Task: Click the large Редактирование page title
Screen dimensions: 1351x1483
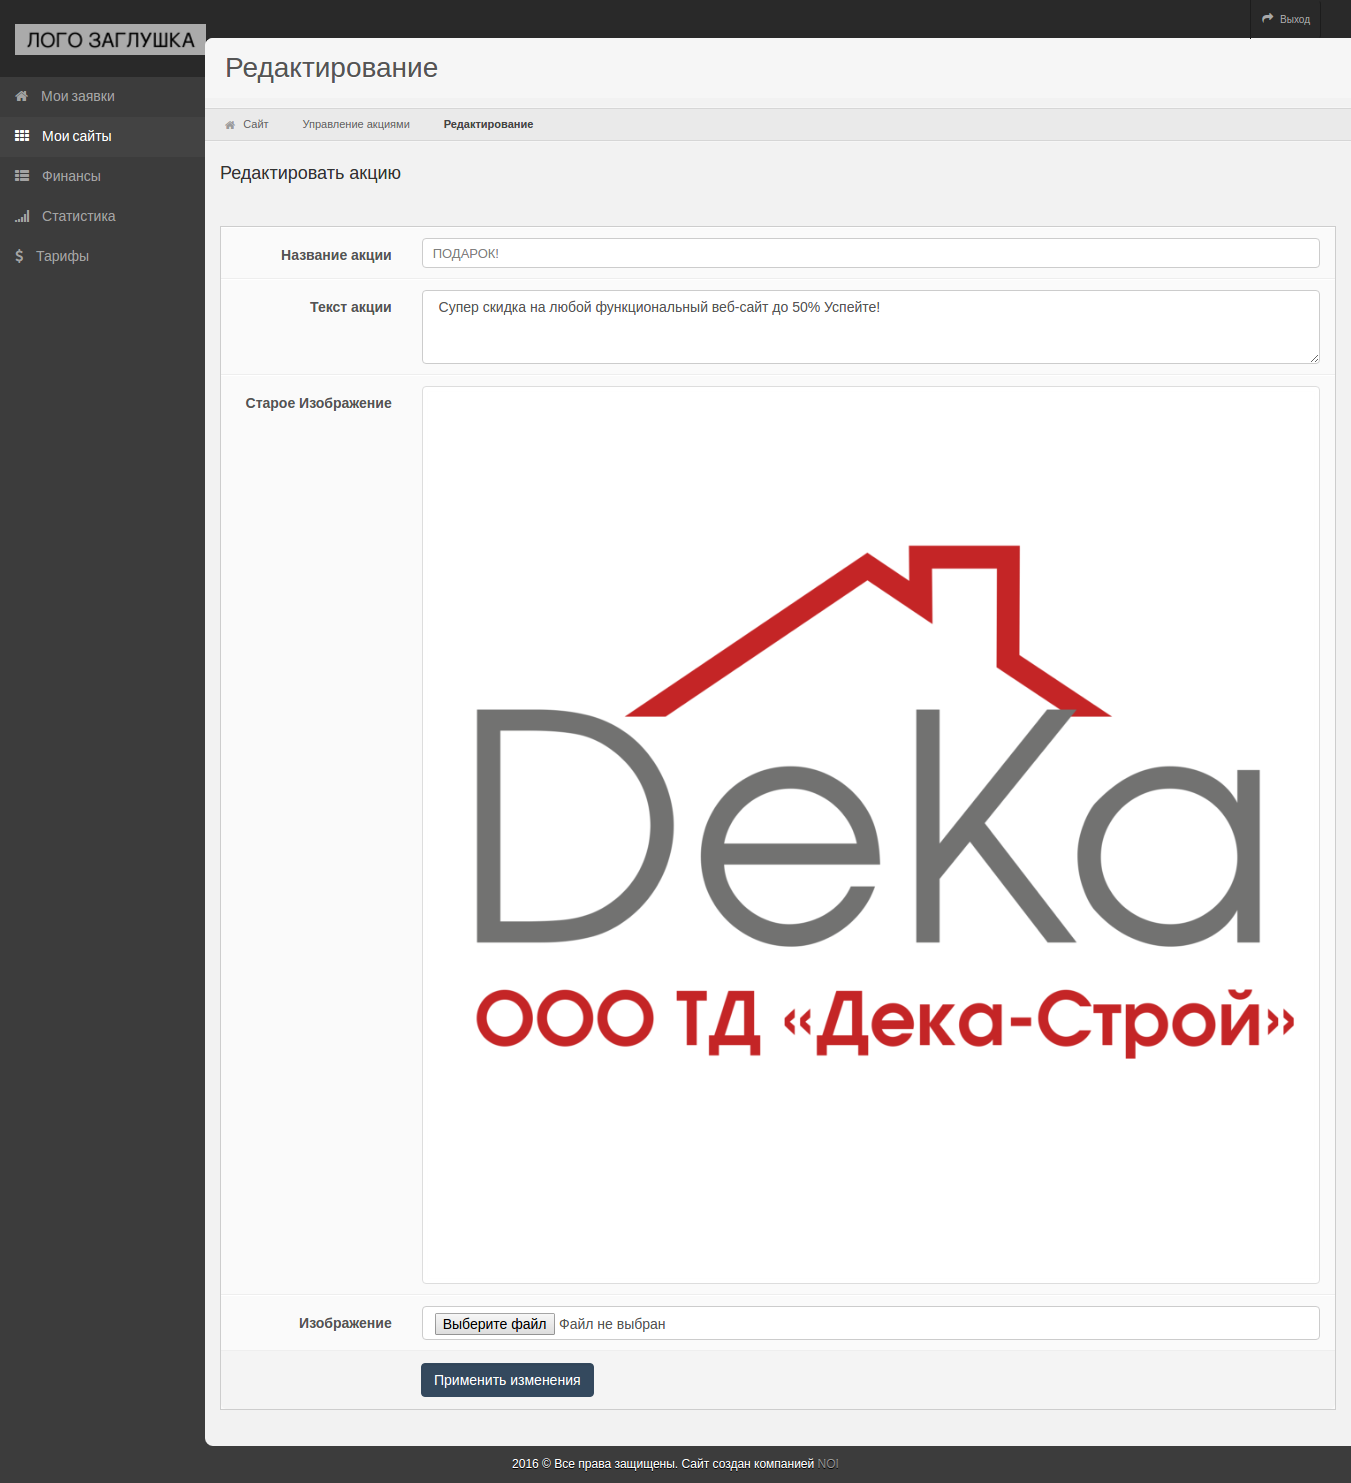Action: pos(331,68)
